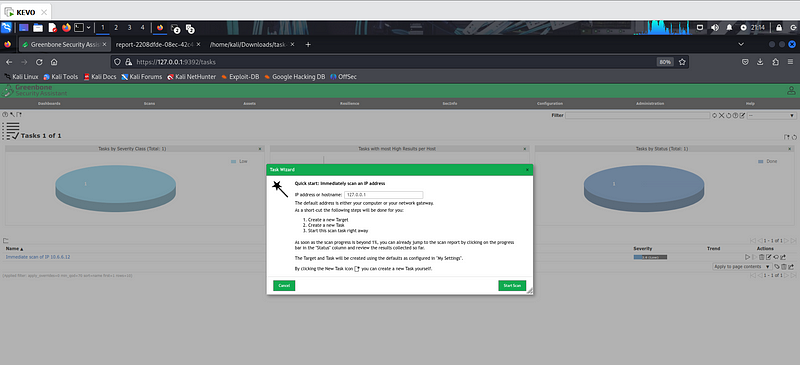Screen dimensions: 800x365
Task: Click the Tasks by Severity Class pie
Action: click(x=115, y=187)
